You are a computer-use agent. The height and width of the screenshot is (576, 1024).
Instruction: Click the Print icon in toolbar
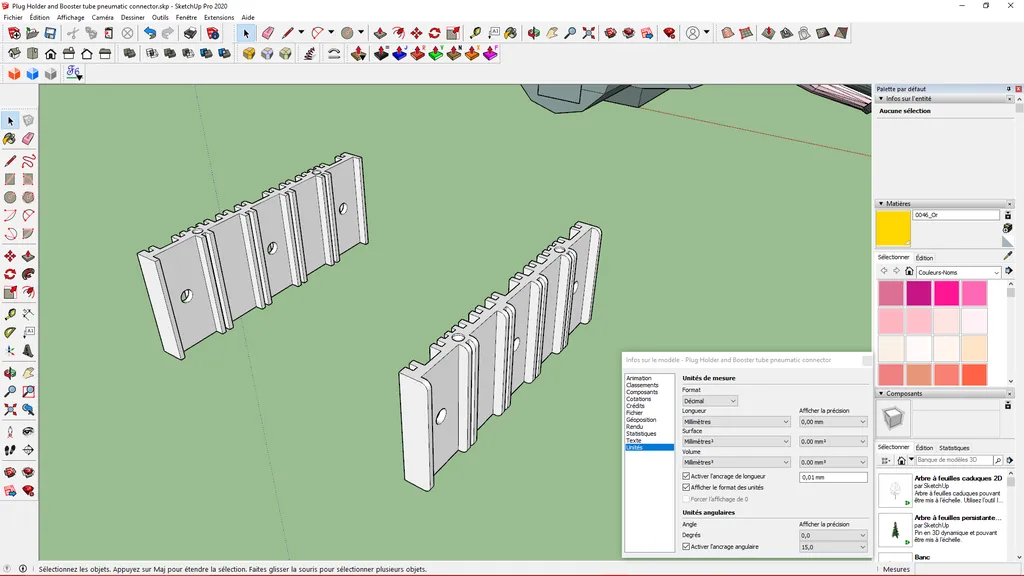point(190,33)
